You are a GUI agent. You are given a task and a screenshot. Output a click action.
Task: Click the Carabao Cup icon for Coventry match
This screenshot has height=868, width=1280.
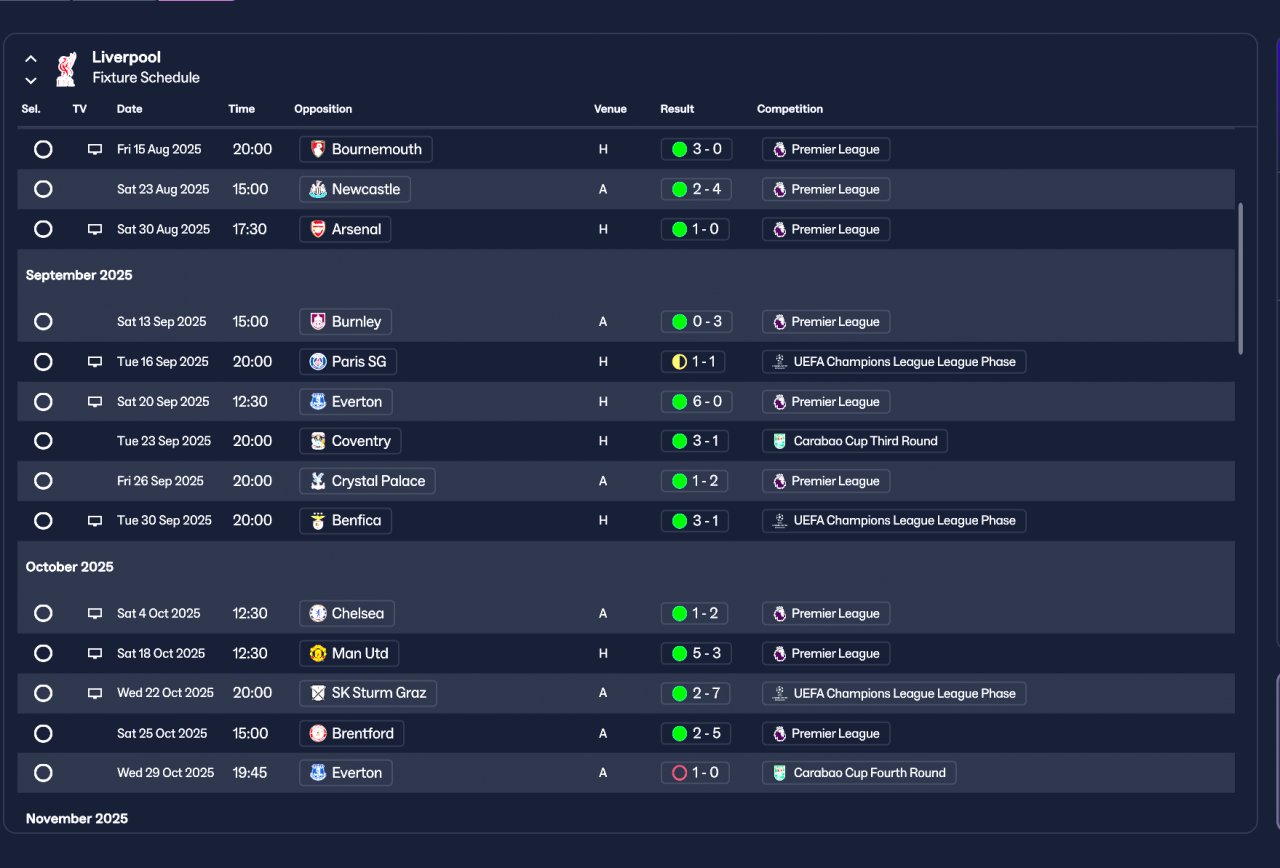coord(780,441)
